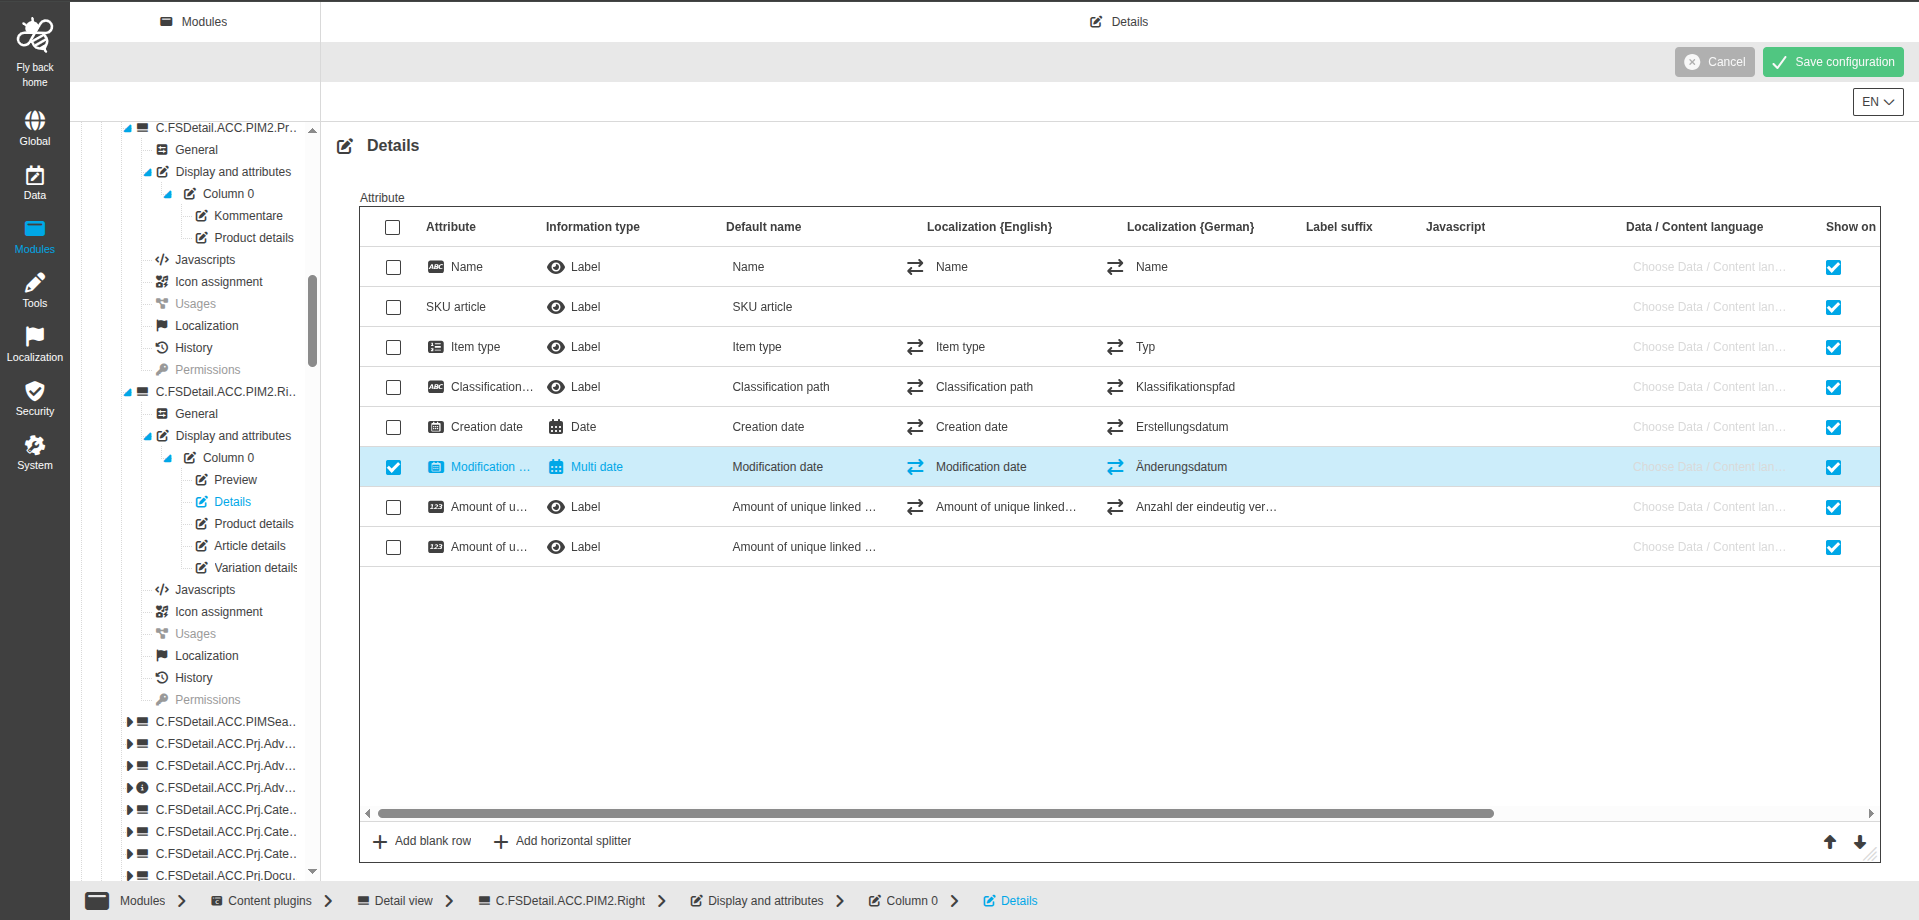The height and width of the screenshot is (920, 1919).
Task: Open Variation details tree item
Action: pos(246,568)
